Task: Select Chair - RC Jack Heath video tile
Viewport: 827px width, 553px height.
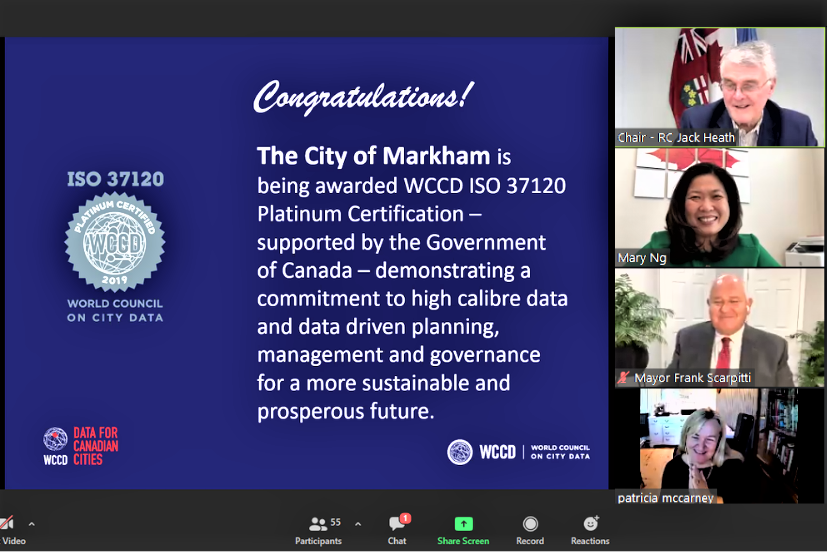Action: (719, 87)
